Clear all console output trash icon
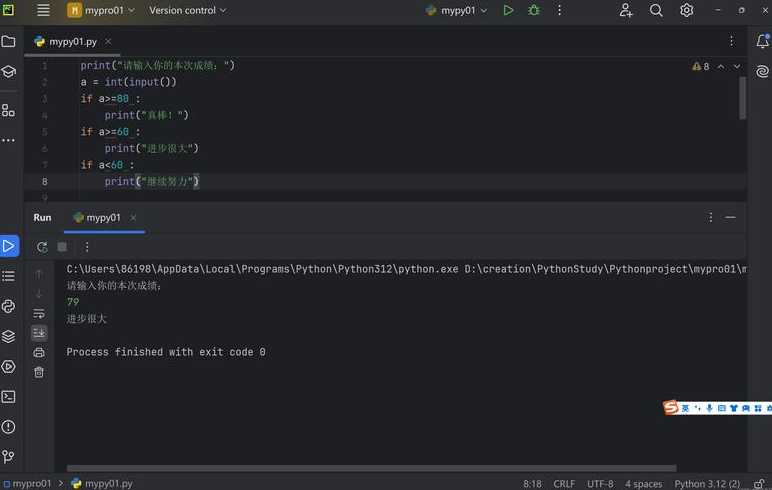Viewport: 772px width, 490px height. [x=39, y=372]
